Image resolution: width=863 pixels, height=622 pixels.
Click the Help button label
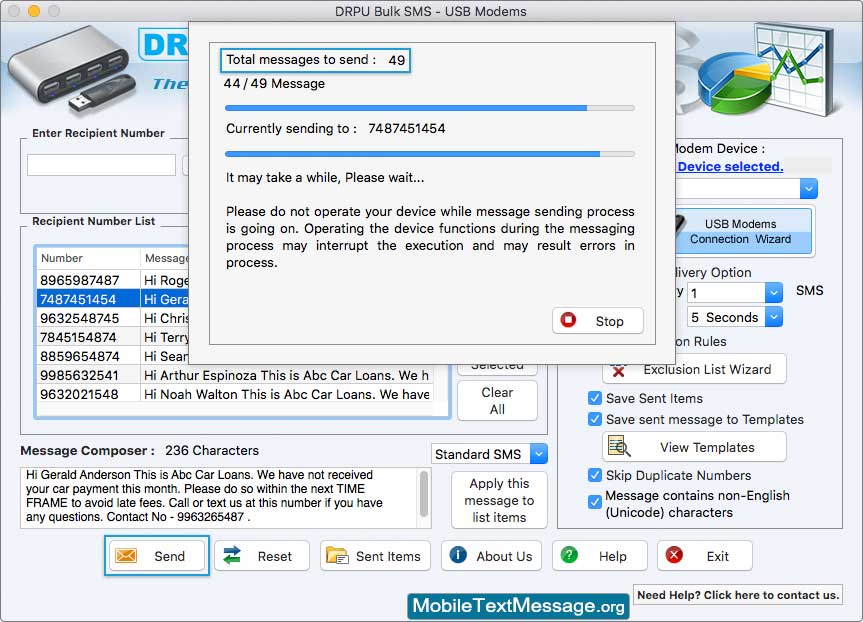point(613,556)
